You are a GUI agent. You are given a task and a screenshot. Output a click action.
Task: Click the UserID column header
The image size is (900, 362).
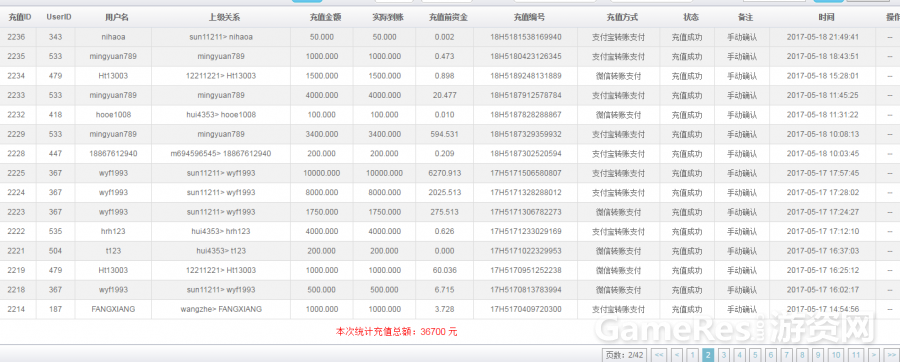[x=59, y=17]
